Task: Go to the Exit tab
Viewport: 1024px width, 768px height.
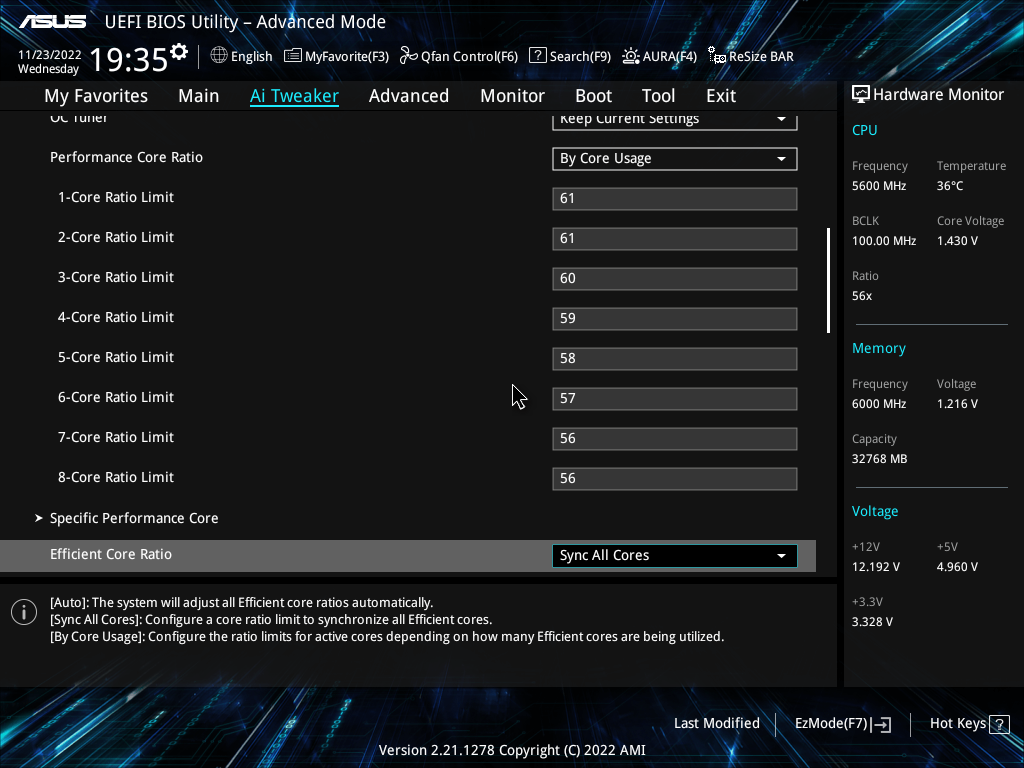Action: pos(721,96)
